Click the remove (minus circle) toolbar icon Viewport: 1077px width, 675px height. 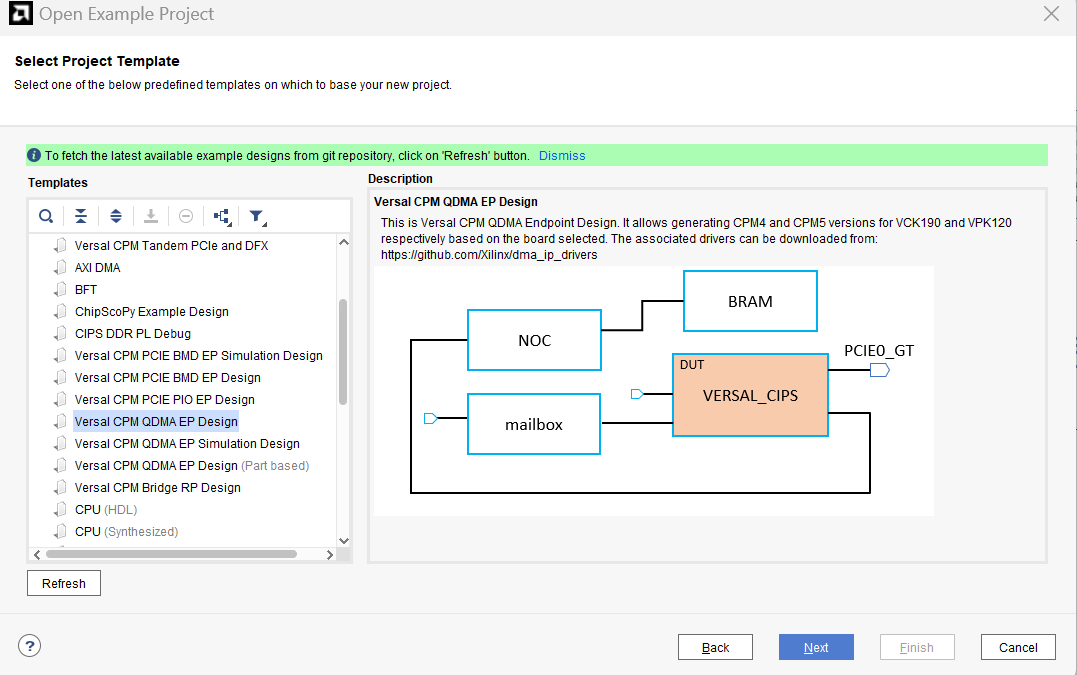tap(185, 216)
